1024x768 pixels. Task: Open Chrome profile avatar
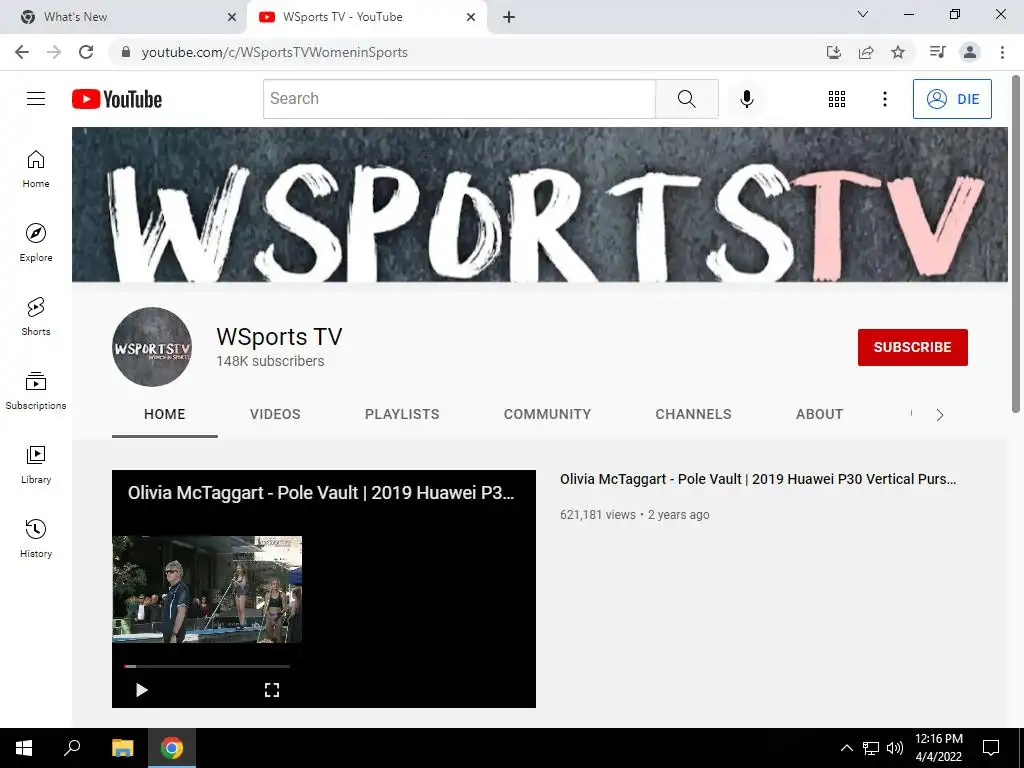(970, 52)
